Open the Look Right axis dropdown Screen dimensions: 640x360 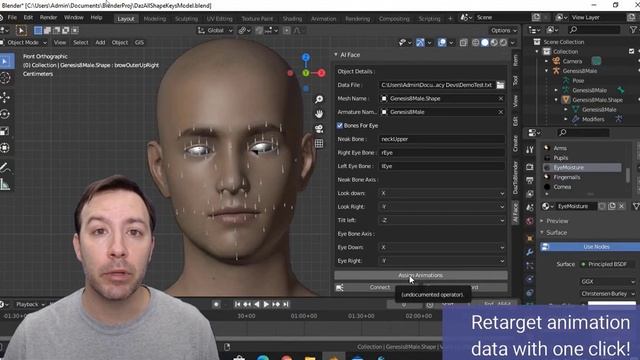point(442,207)
